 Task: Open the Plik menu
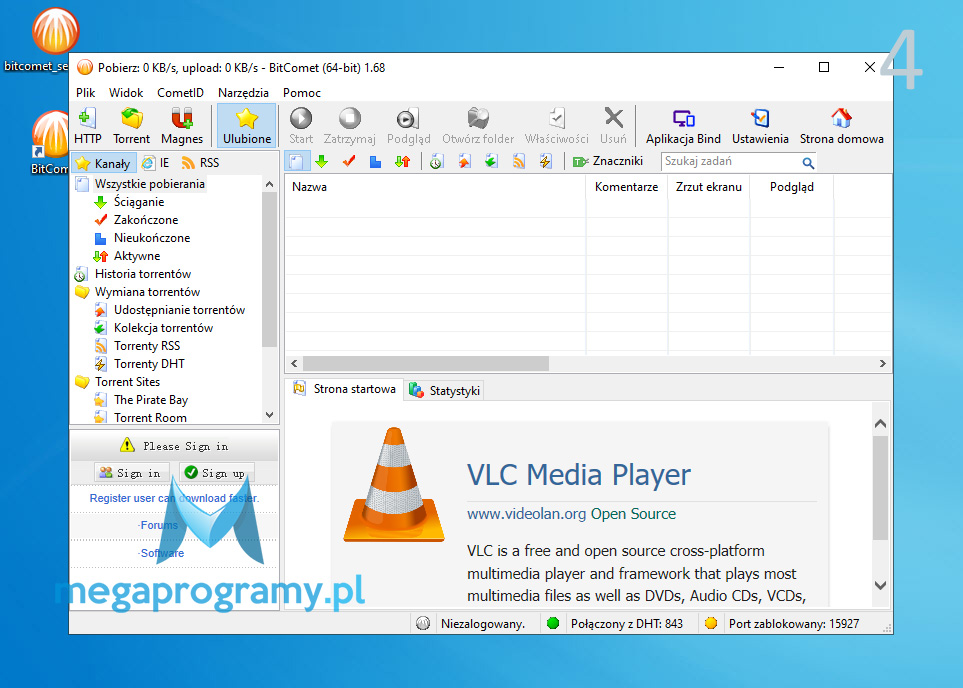[85, 93]
